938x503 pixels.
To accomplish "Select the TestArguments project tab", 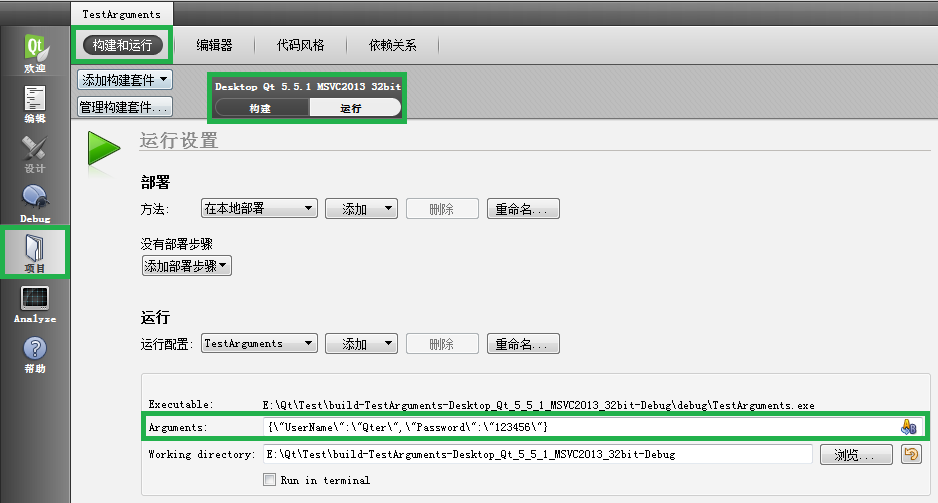I will click(x=121, y=14).
